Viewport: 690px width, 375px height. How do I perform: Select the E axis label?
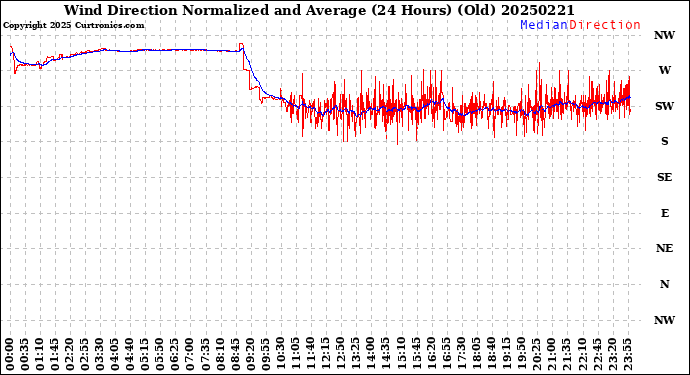[664, 213]
